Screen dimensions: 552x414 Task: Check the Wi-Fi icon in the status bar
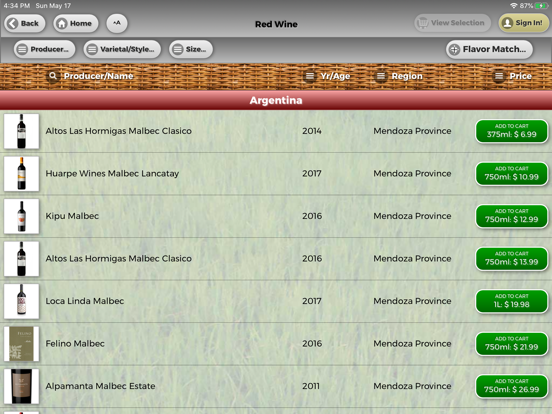click(514, 6)
